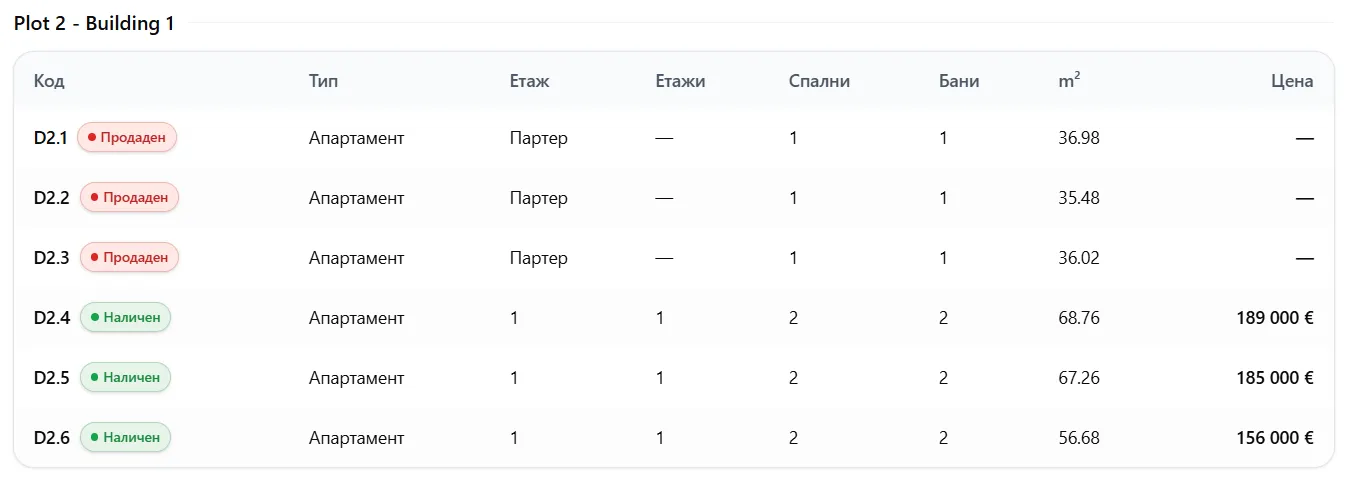
Task: Click the 185 000 € price
Action: pos(1274,378)
